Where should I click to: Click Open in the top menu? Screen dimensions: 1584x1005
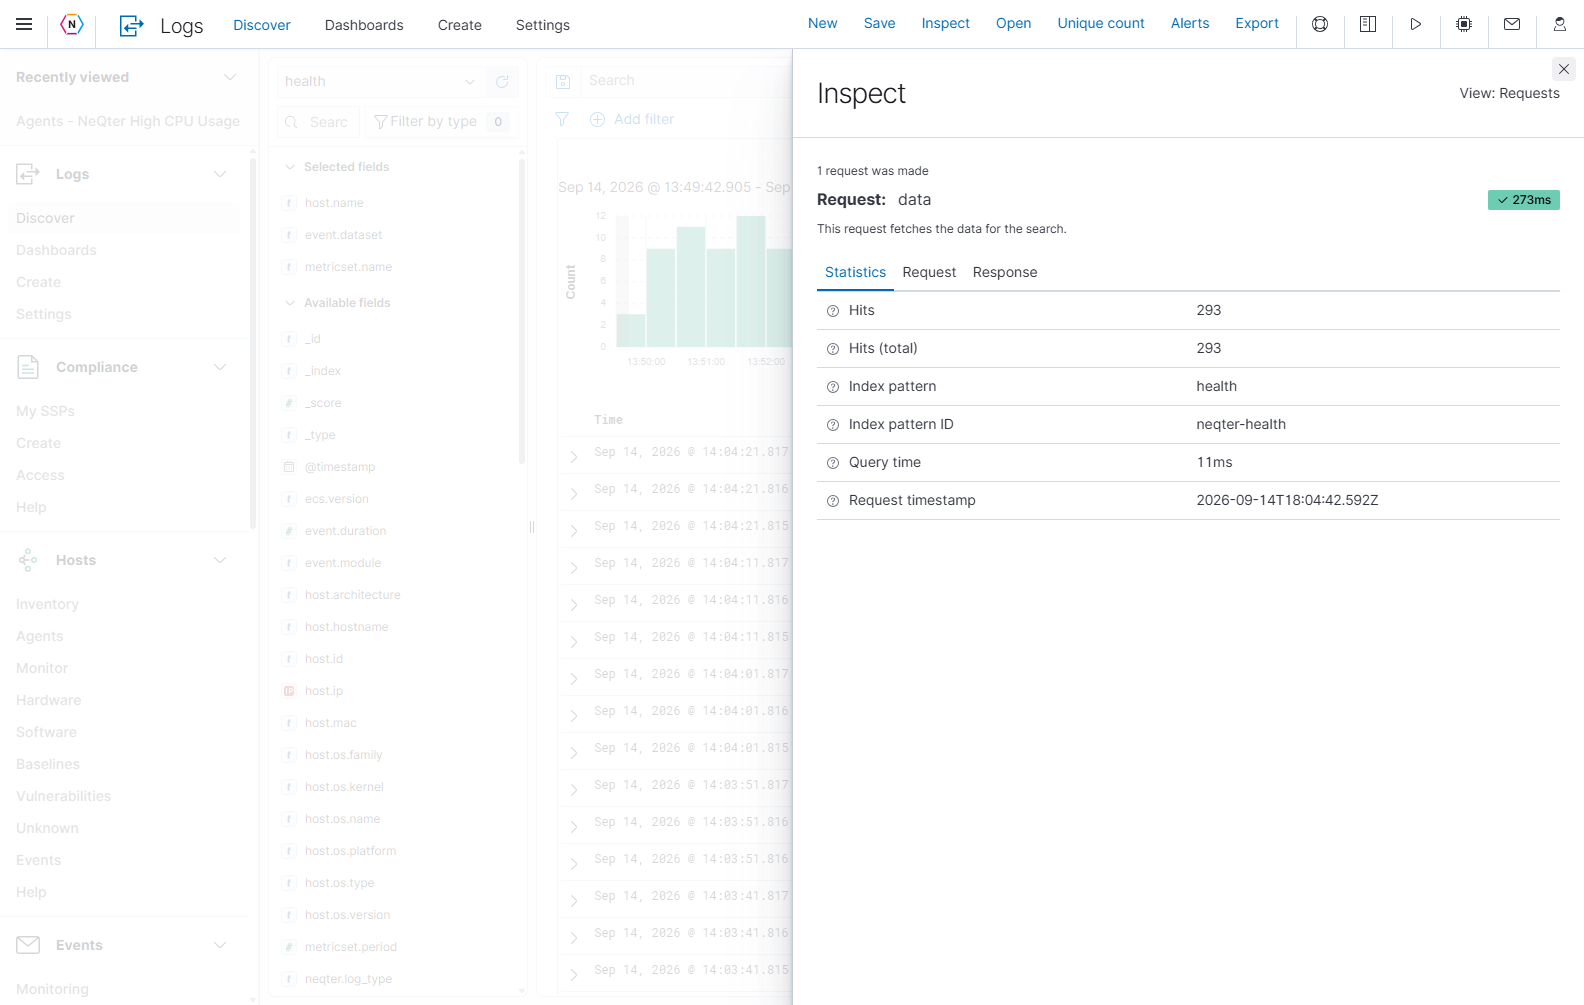[x=1014, y=23]
